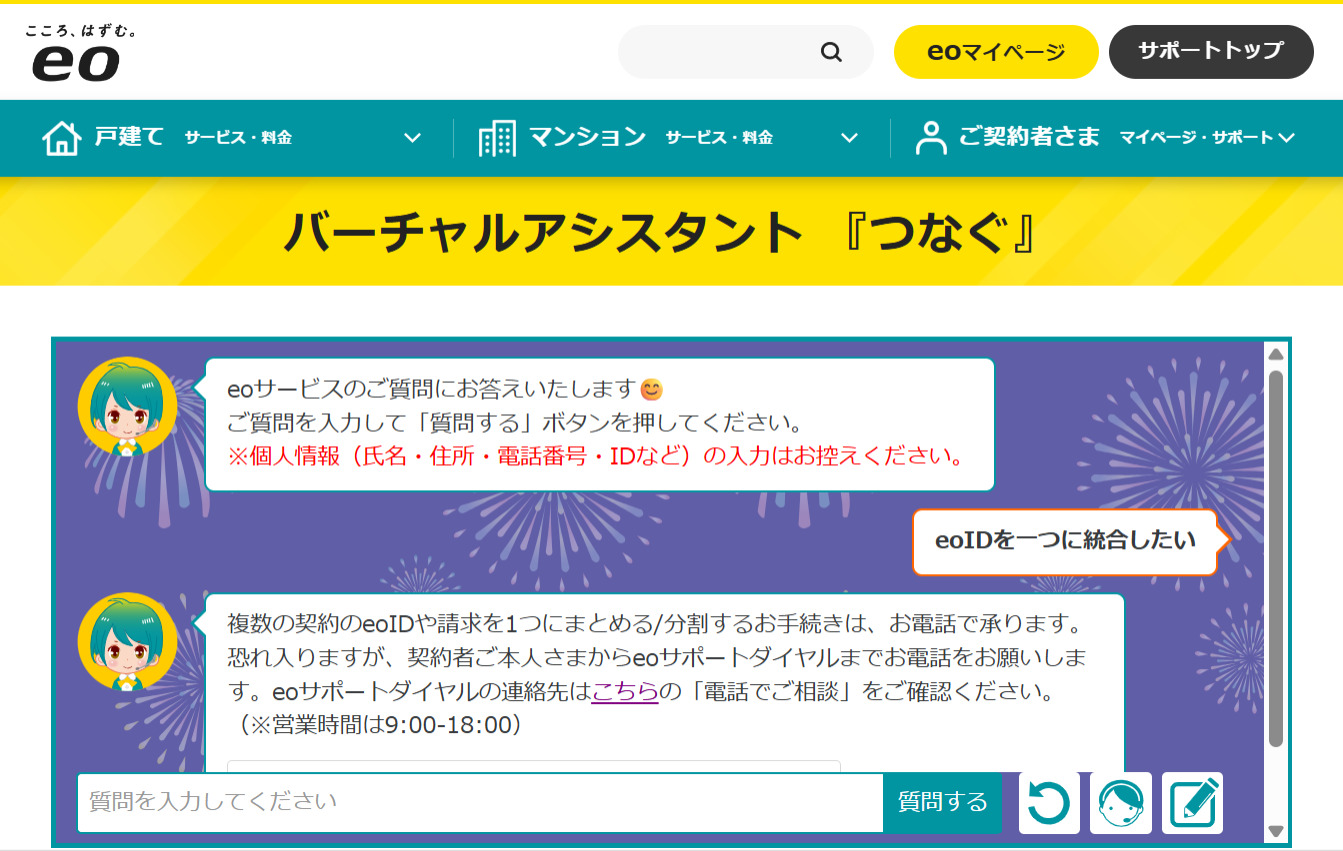Click the assistant avatar beside the greeting message

click(128, 407)
